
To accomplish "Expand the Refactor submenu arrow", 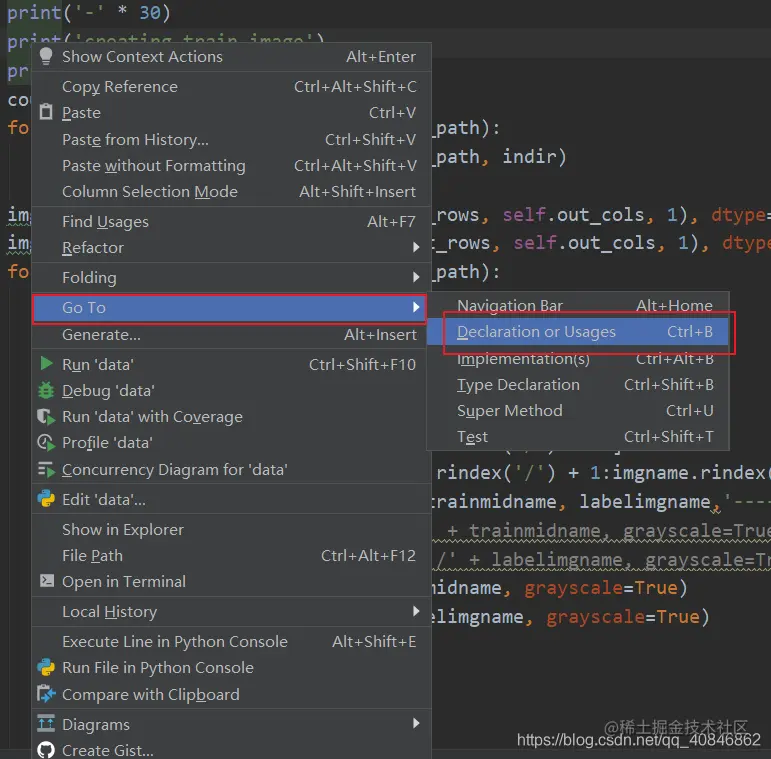I will 416,247.
